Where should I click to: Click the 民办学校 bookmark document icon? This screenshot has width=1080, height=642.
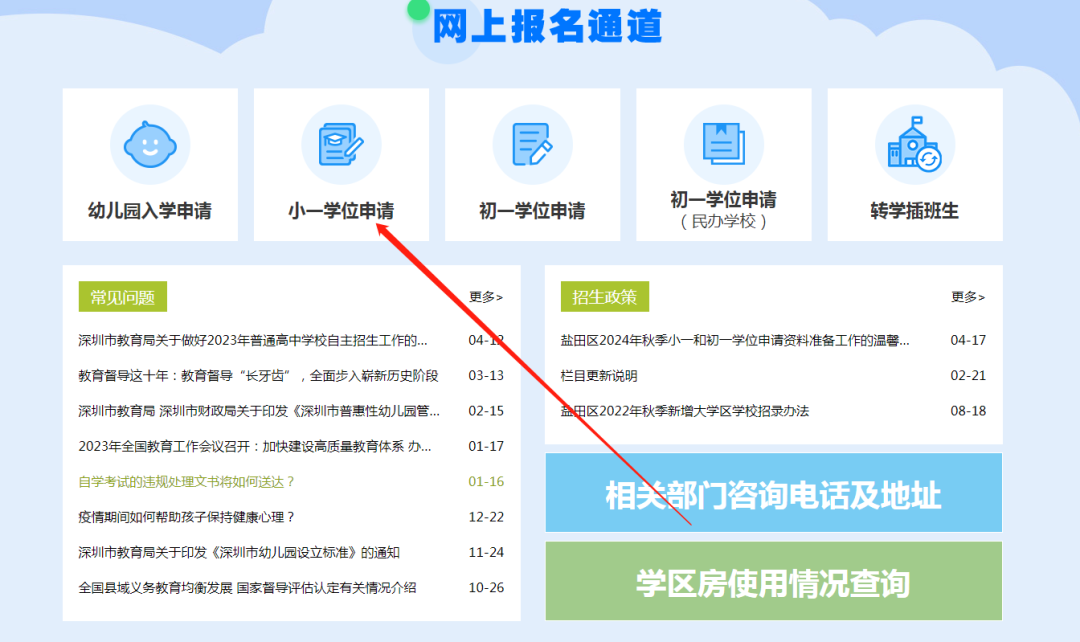pos(723,144)
